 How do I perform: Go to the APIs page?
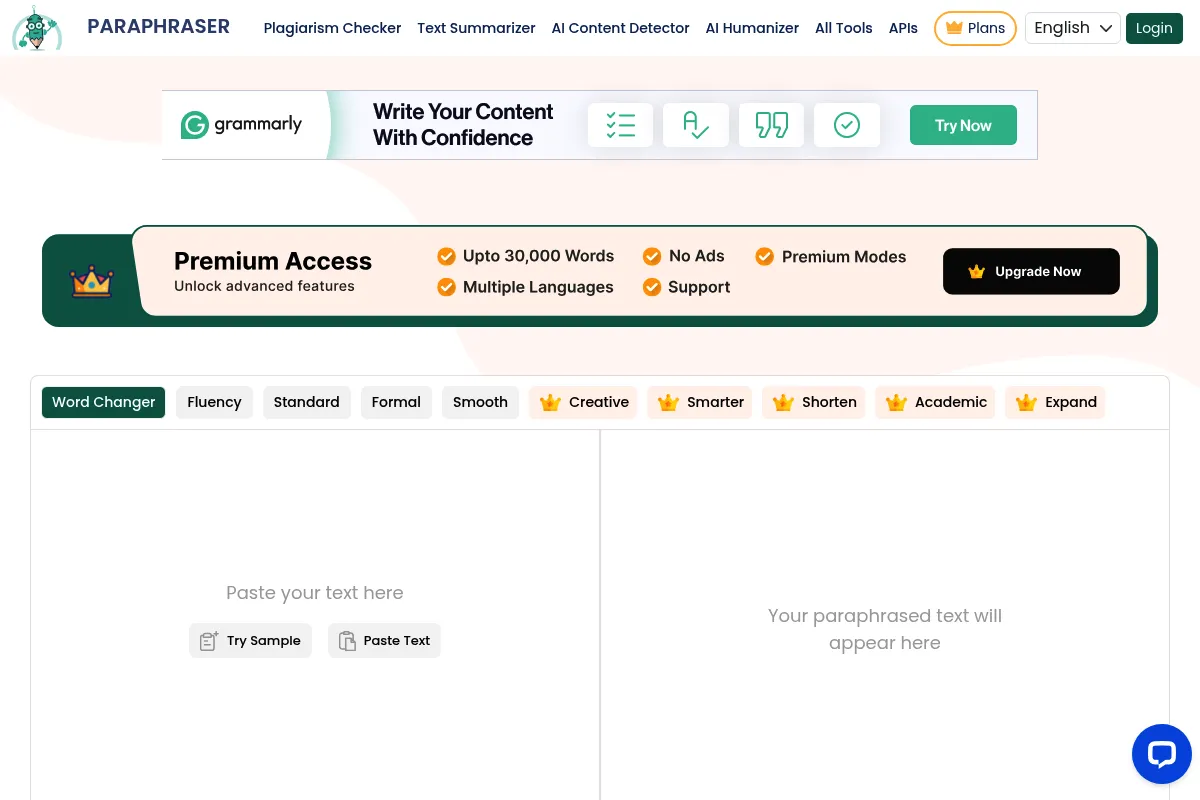coord(903,28)
